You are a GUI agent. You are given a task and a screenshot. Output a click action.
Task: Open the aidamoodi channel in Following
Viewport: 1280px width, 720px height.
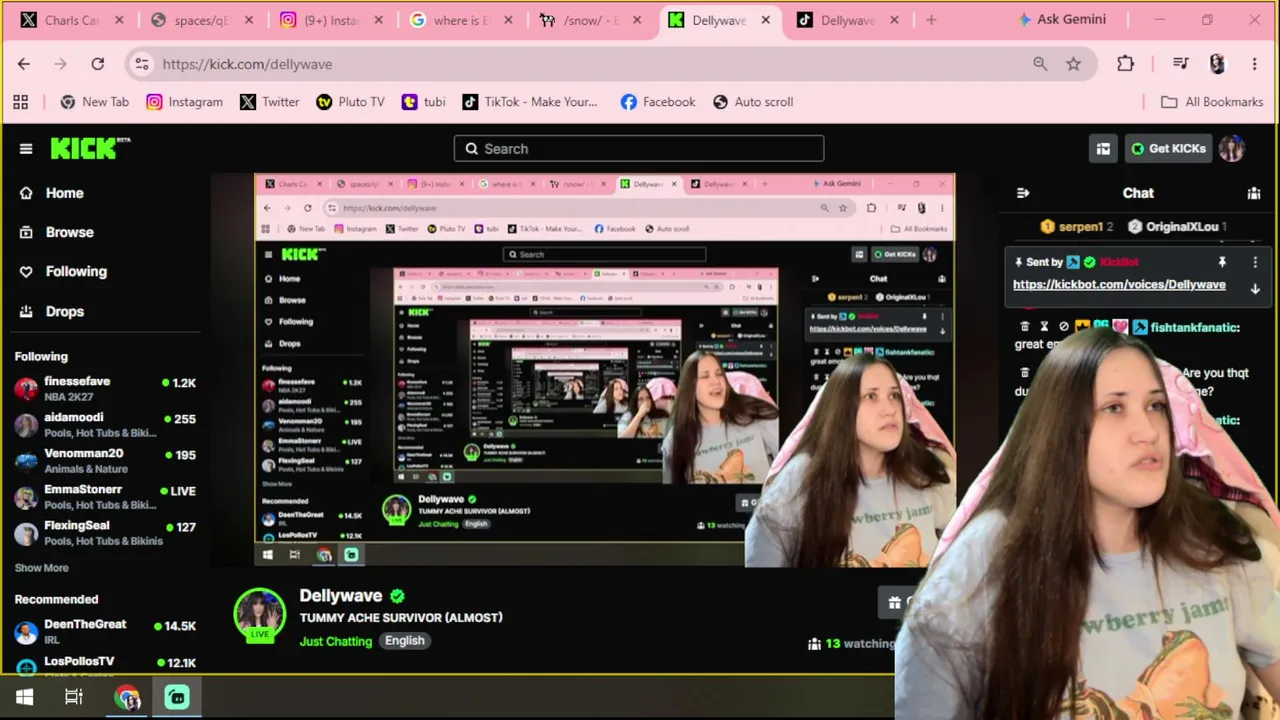[x=105, y=425]
